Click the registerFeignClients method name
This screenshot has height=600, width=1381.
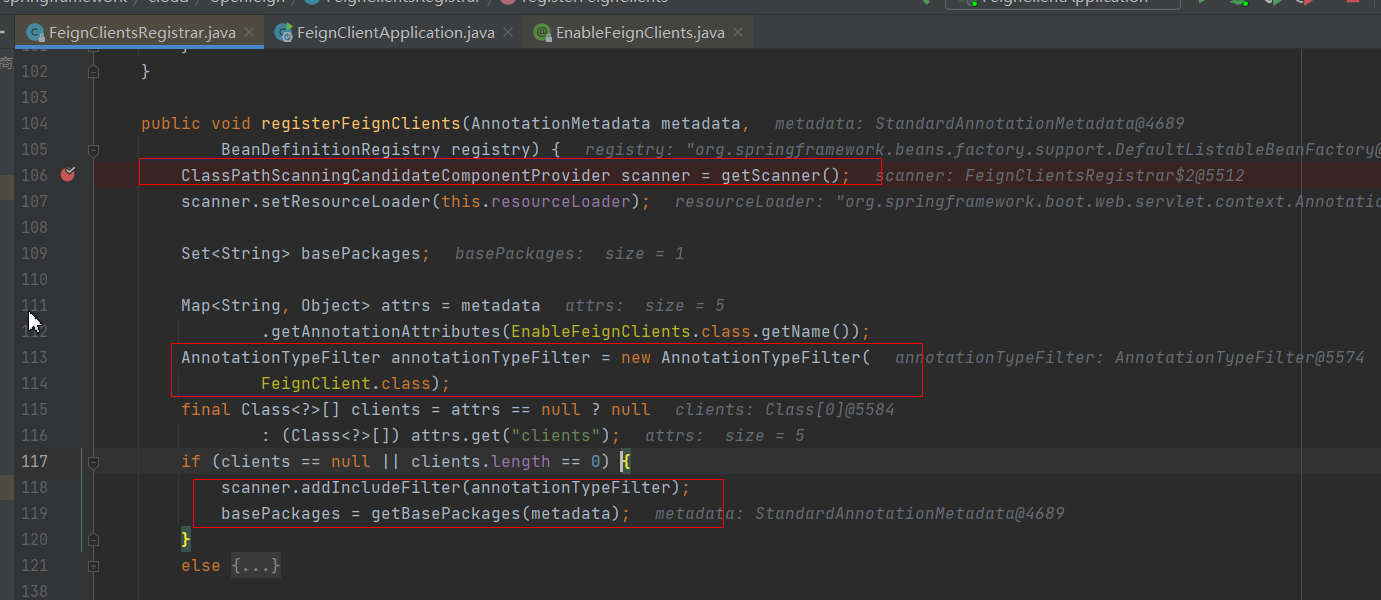click(x=360, y=124)
